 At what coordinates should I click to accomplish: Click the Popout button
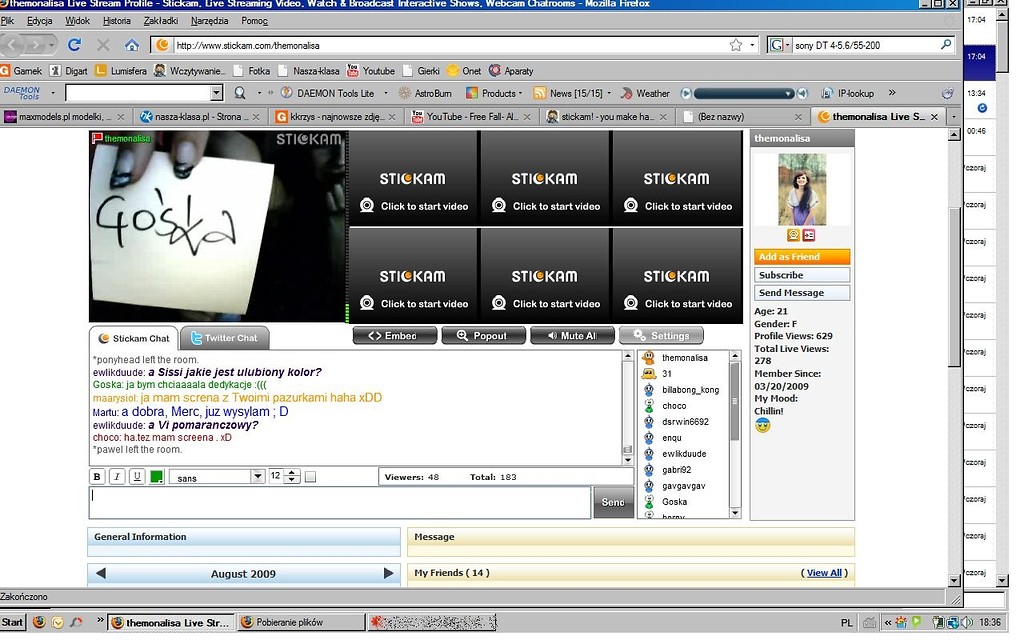point(484,336)
